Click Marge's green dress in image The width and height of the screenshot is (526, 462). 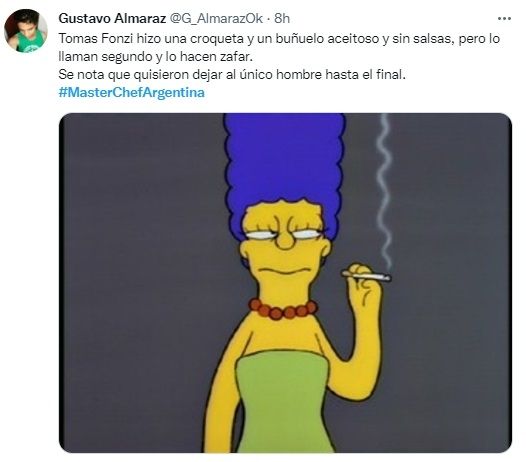tap(283, 403)
